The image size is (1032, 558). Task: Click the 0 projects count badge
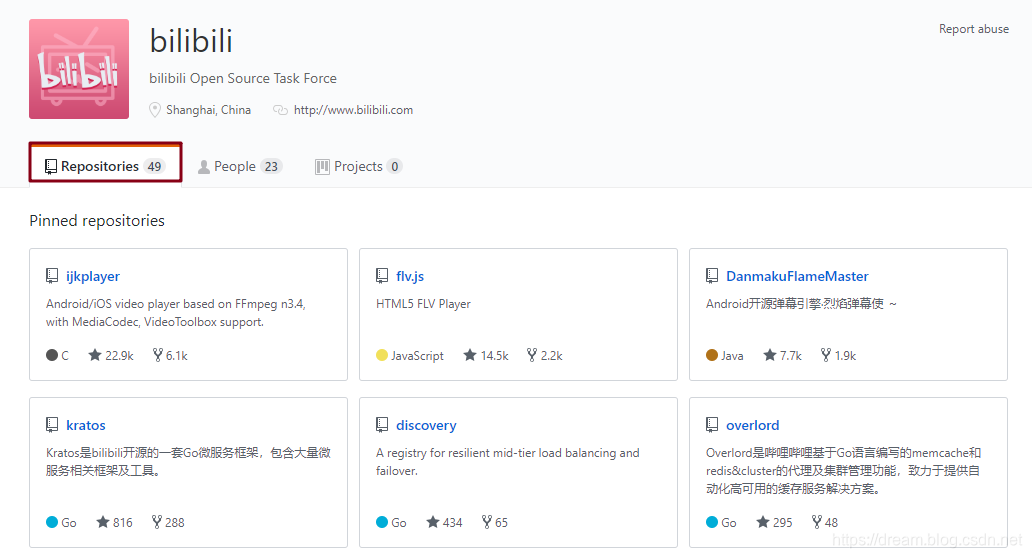(394, 166)
